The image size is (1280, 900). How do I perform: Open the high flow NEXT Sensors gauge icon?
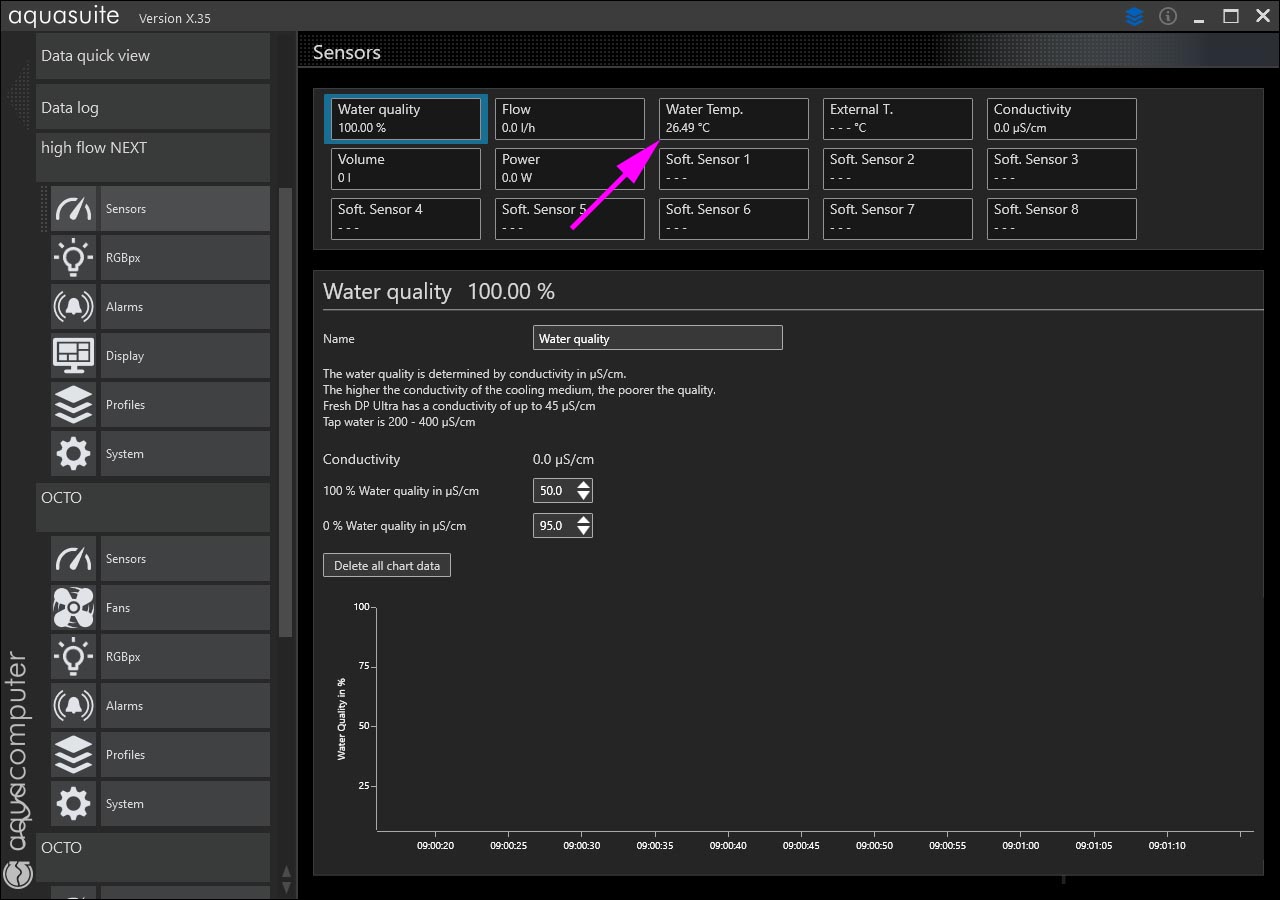pyautogui.click(x=74, y=209)
